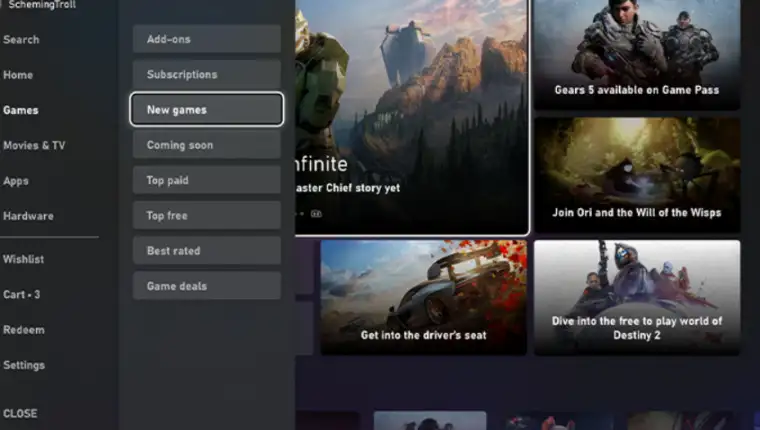This screenshot has height=430, width=760.
Task: Open the Best rated category
Action: [207, 251]
